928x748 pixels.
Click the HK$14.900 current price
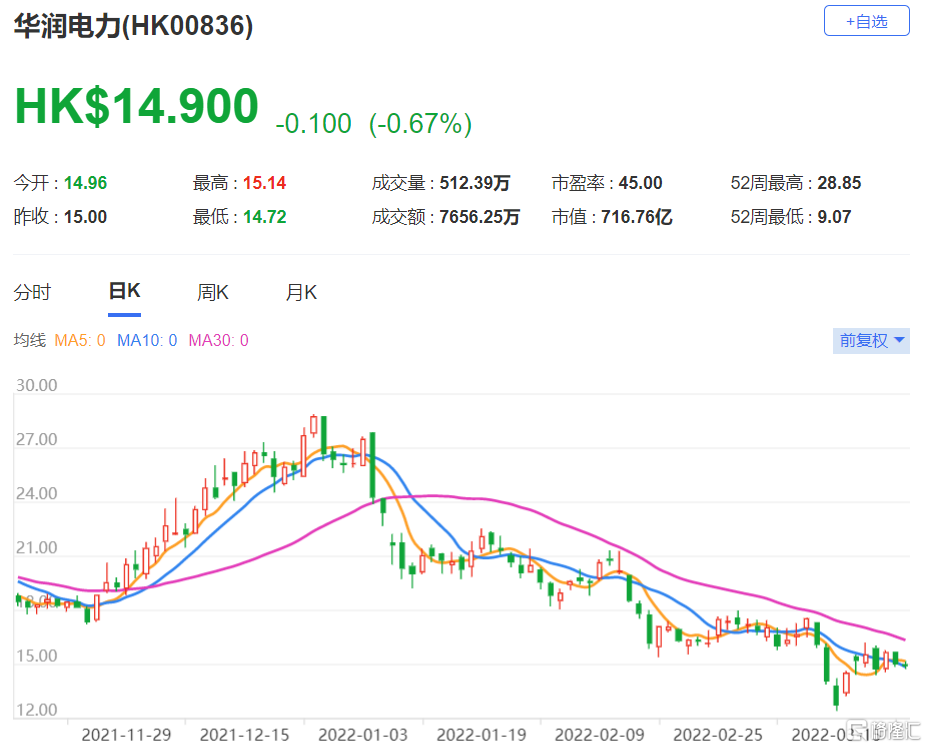(136, 107)
